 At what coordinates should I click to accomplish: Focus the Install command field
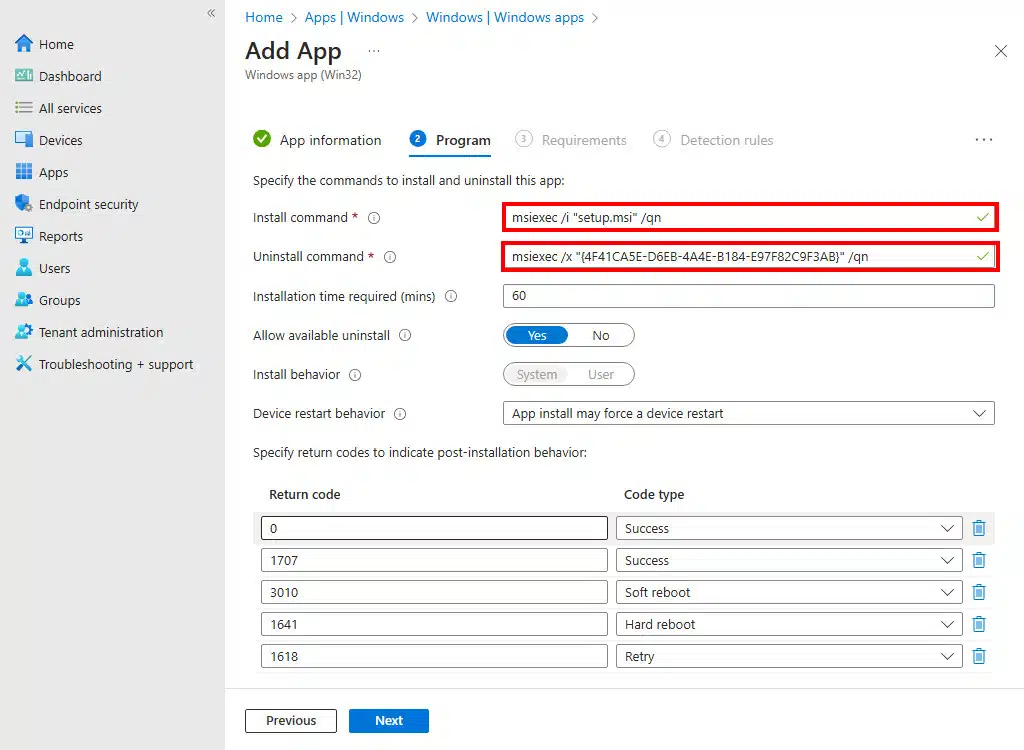(750, 217)
